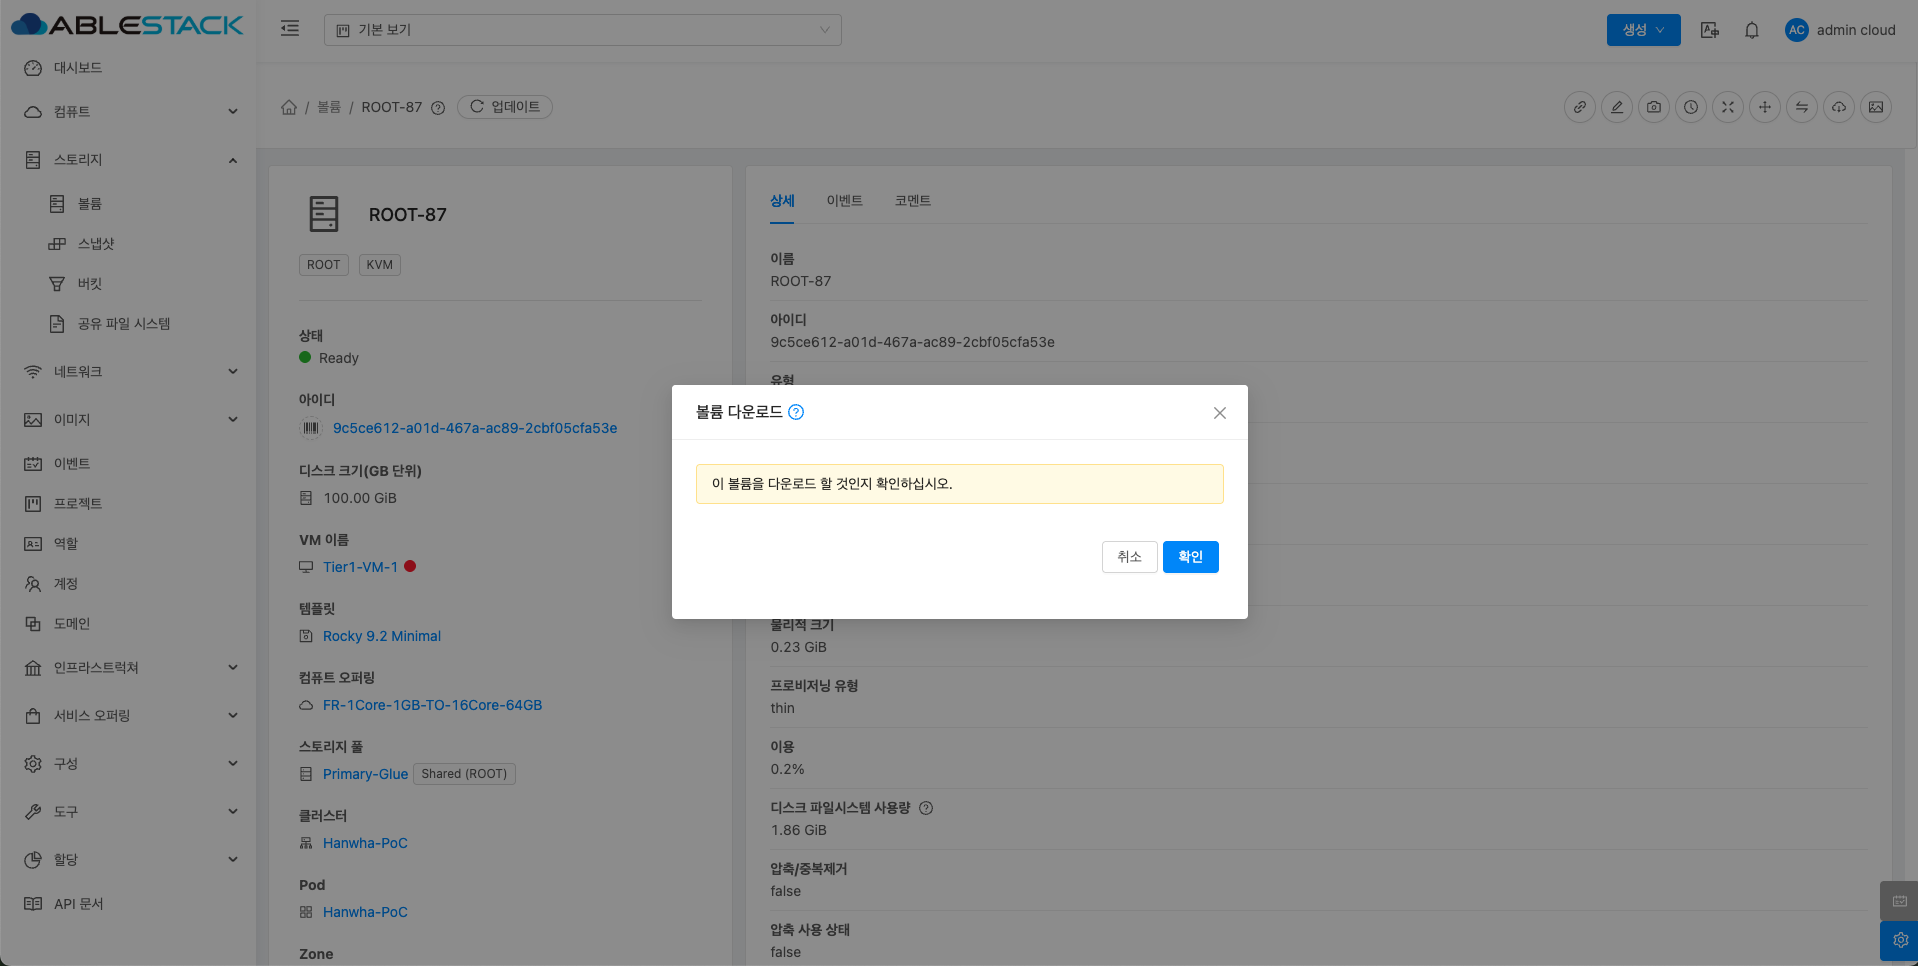Open the 기본 보기 dropdown
The width and height of the screenshot is (1918, 966).
tap(582, 30)
